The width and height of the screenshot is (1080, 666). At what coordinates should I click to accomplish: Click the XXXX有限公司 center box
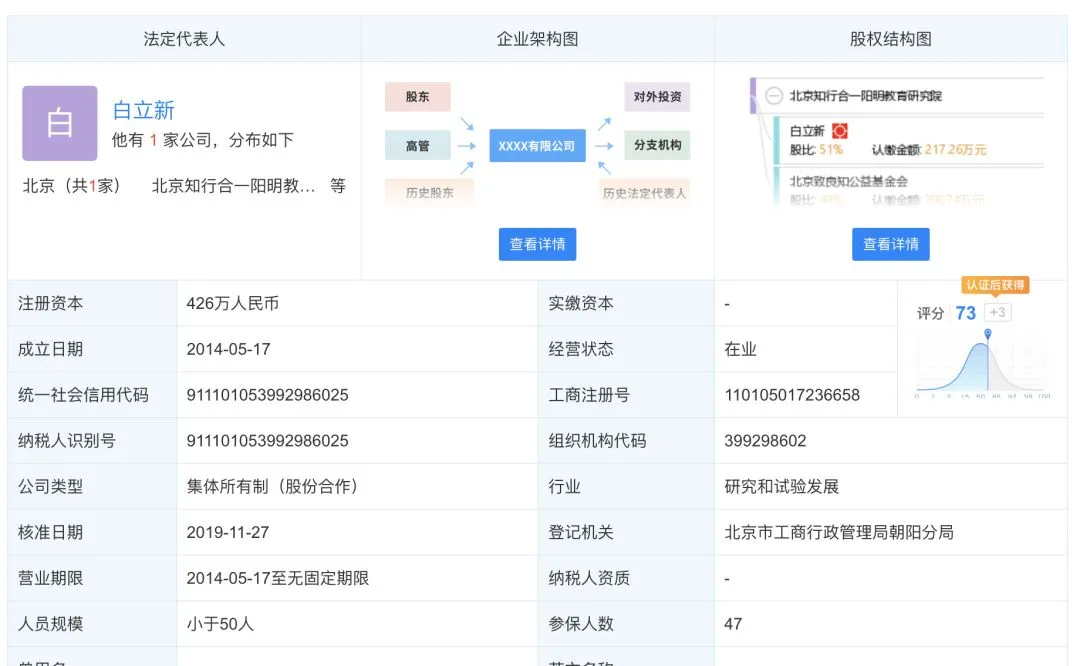537,146
